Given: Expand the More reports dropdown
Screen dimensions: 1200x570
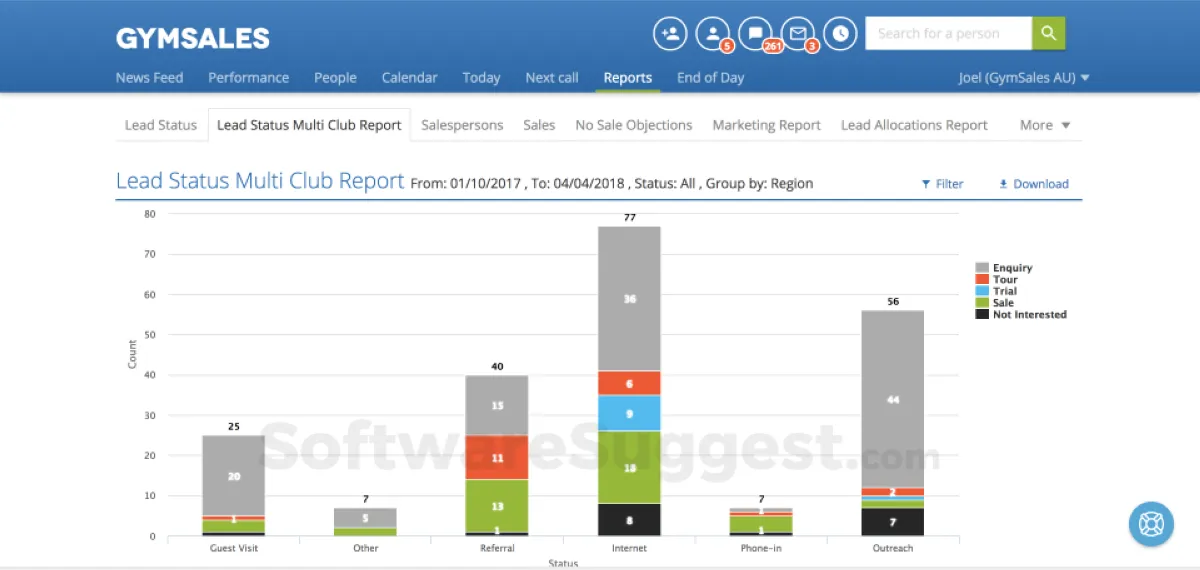Looking at the screenshot, I should coord(1045,125).
